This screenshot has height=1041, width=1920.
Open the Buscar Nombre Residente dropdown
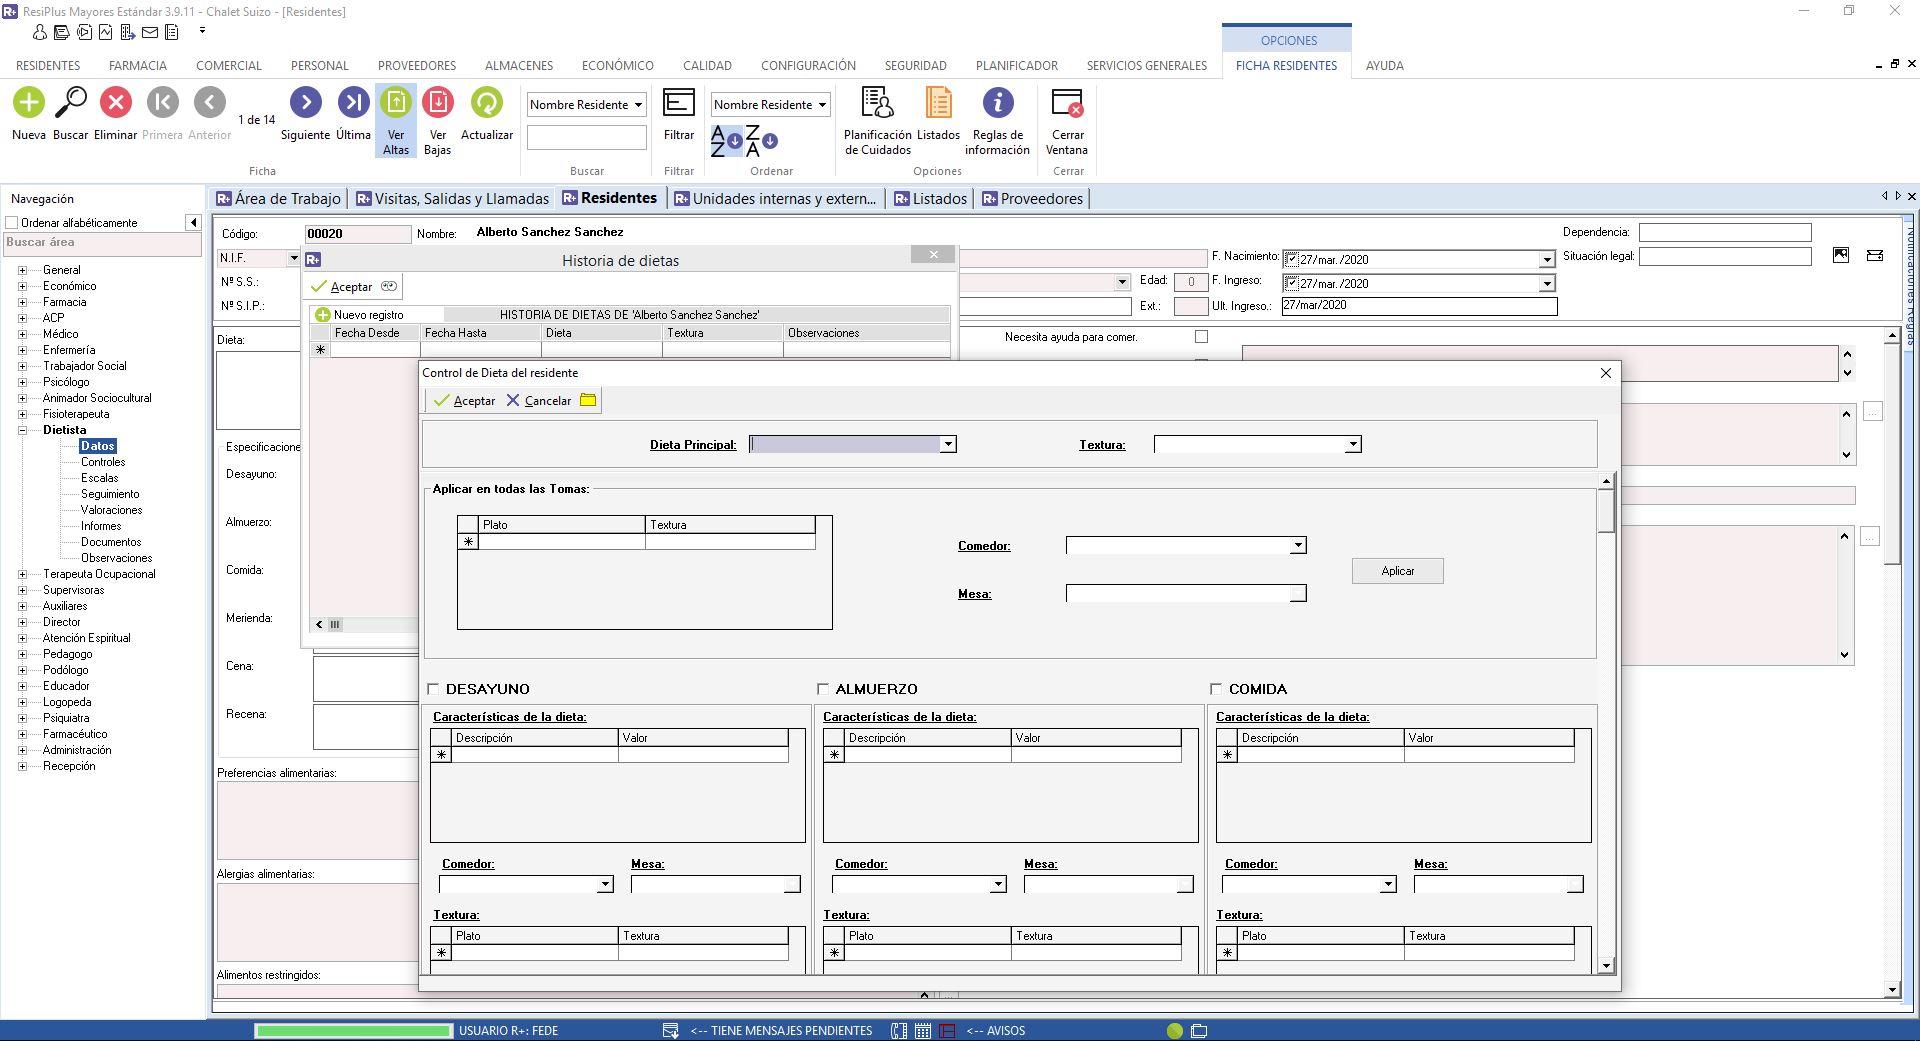tap(638, 104)
